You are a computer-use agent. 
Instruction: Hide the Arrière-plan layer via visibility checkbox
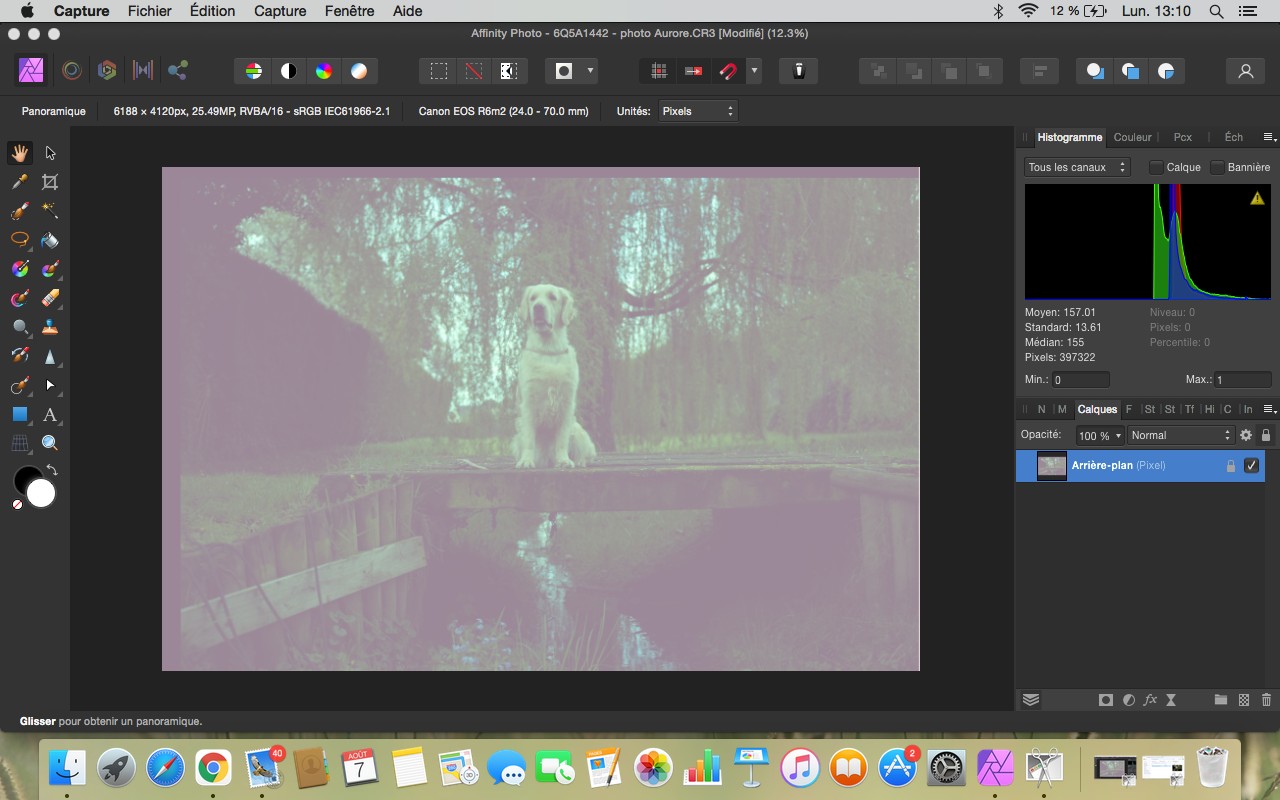[1251, 466]
